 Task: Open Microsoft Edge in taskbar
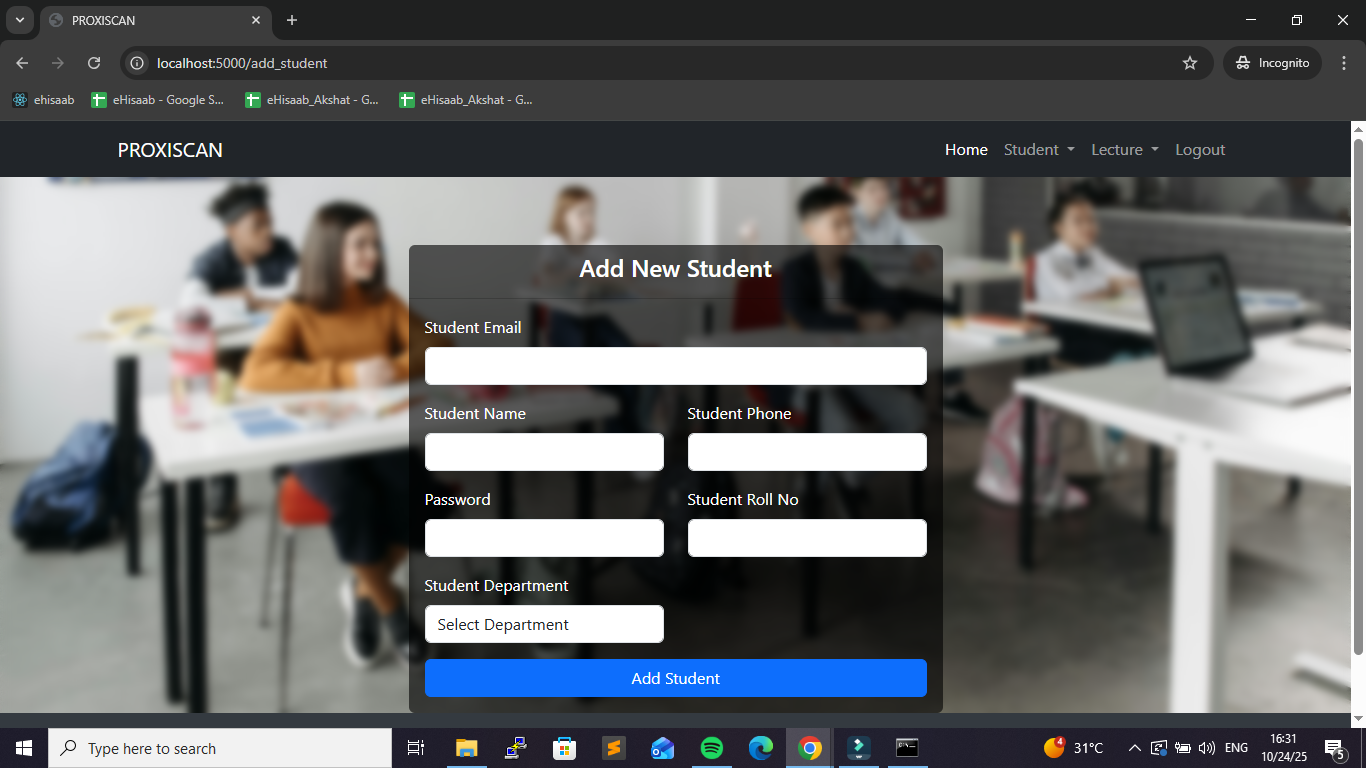tap(761, 748)
